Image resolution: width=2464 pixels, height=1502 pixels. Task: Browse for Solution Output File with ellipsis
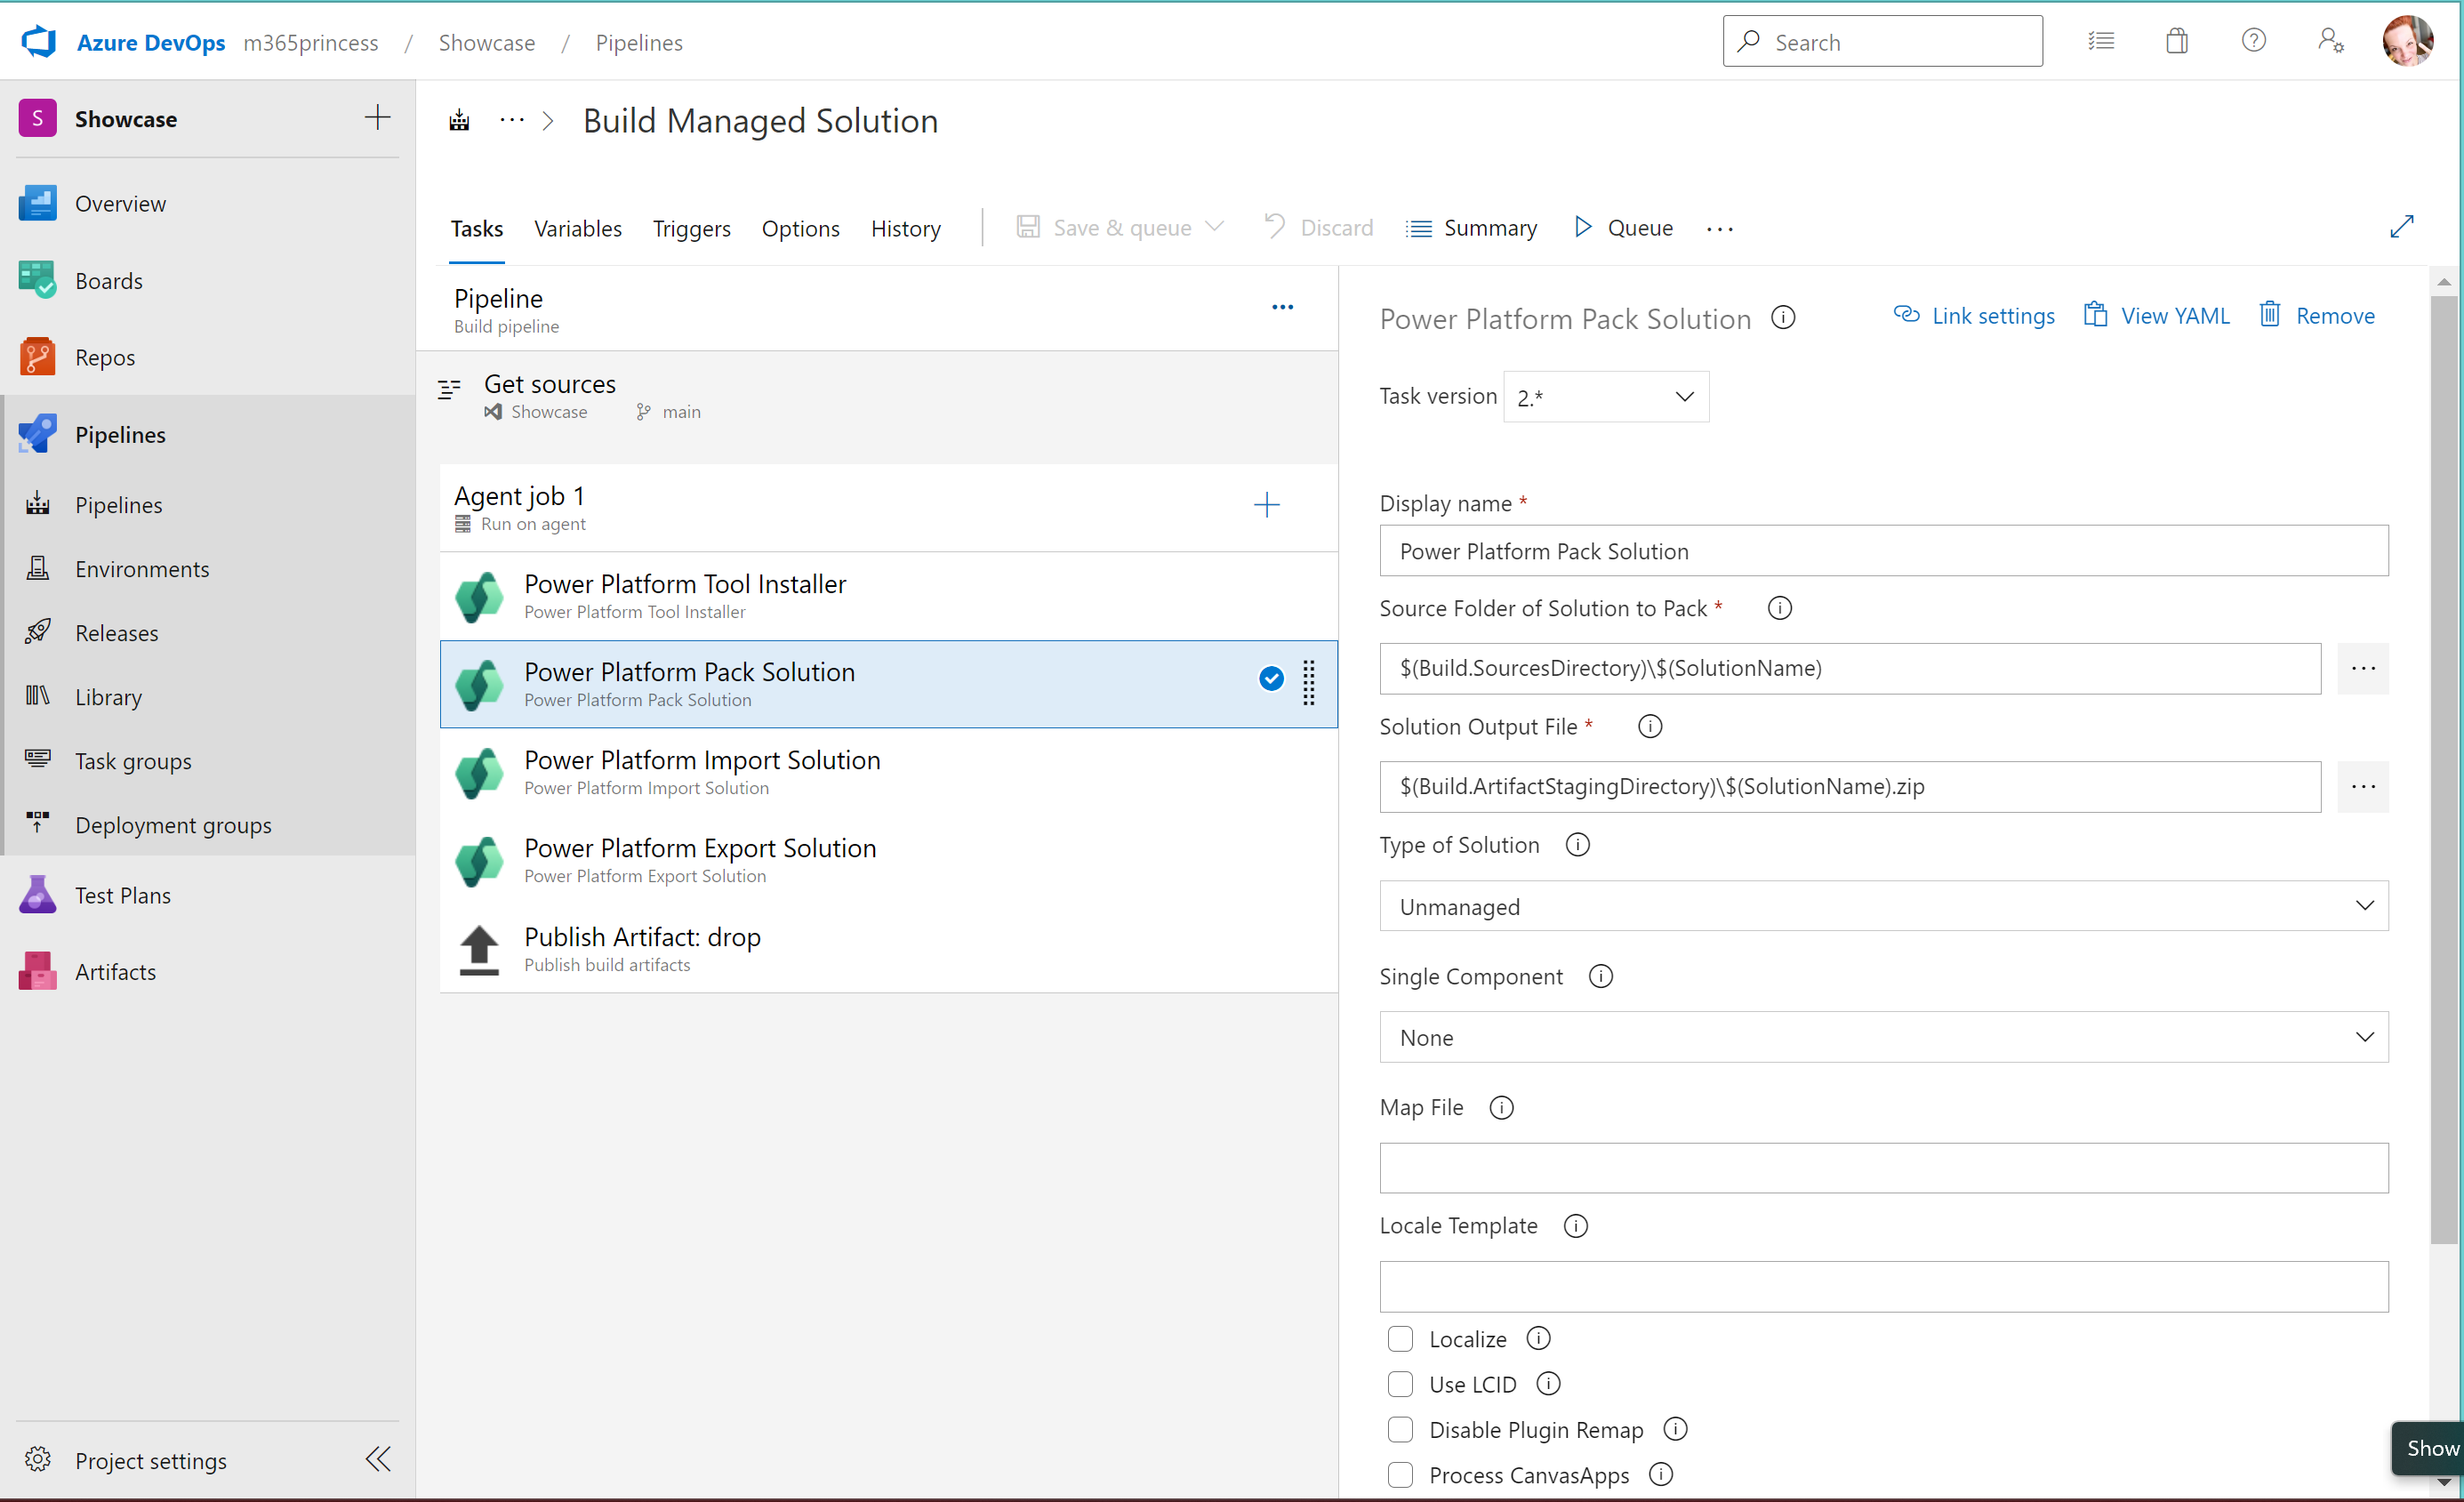pyautogui.click(x=2362, y=786)
